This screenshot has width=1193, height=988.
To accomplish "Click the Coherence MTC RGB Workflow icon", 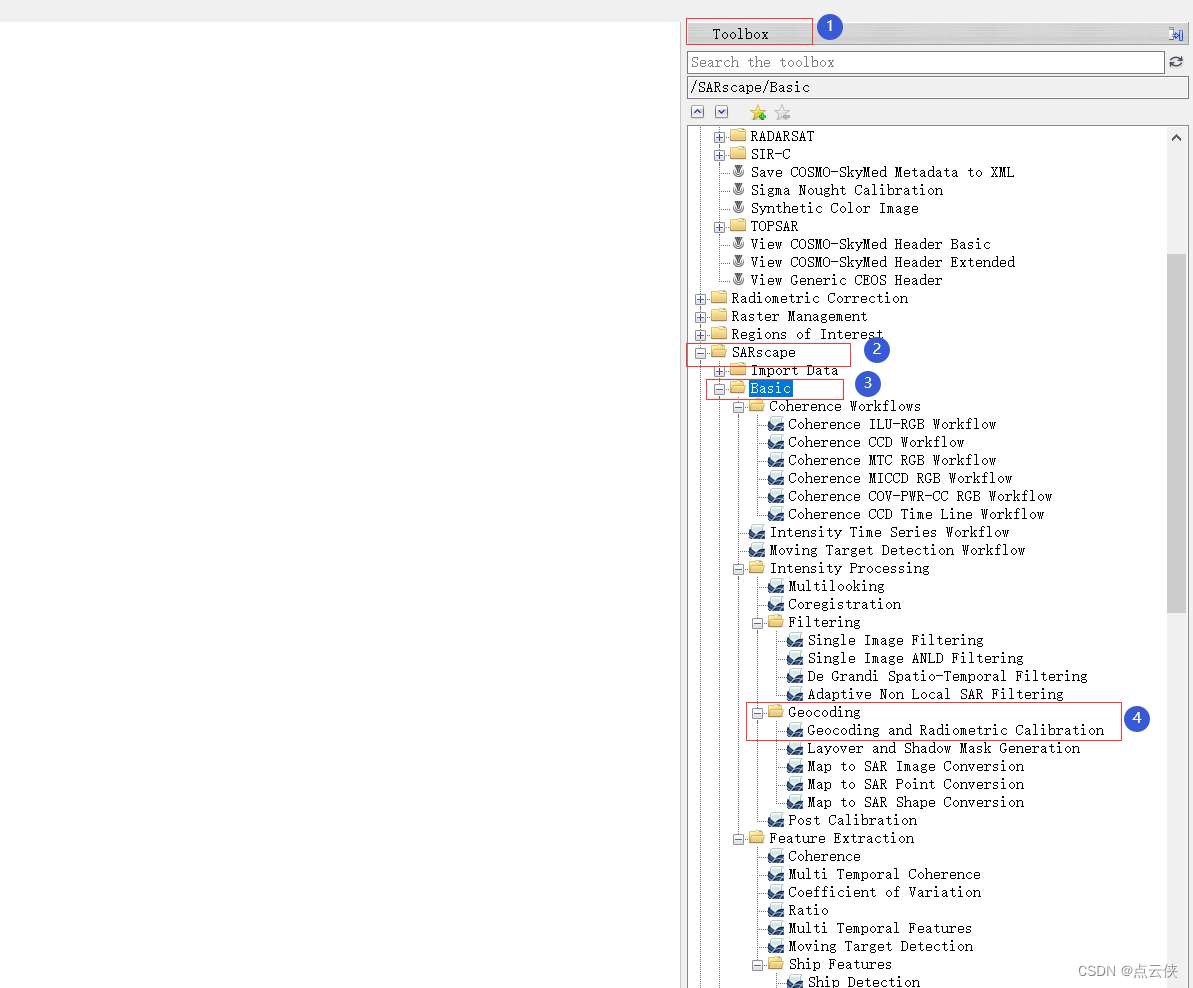I will [x=776, y=461].
